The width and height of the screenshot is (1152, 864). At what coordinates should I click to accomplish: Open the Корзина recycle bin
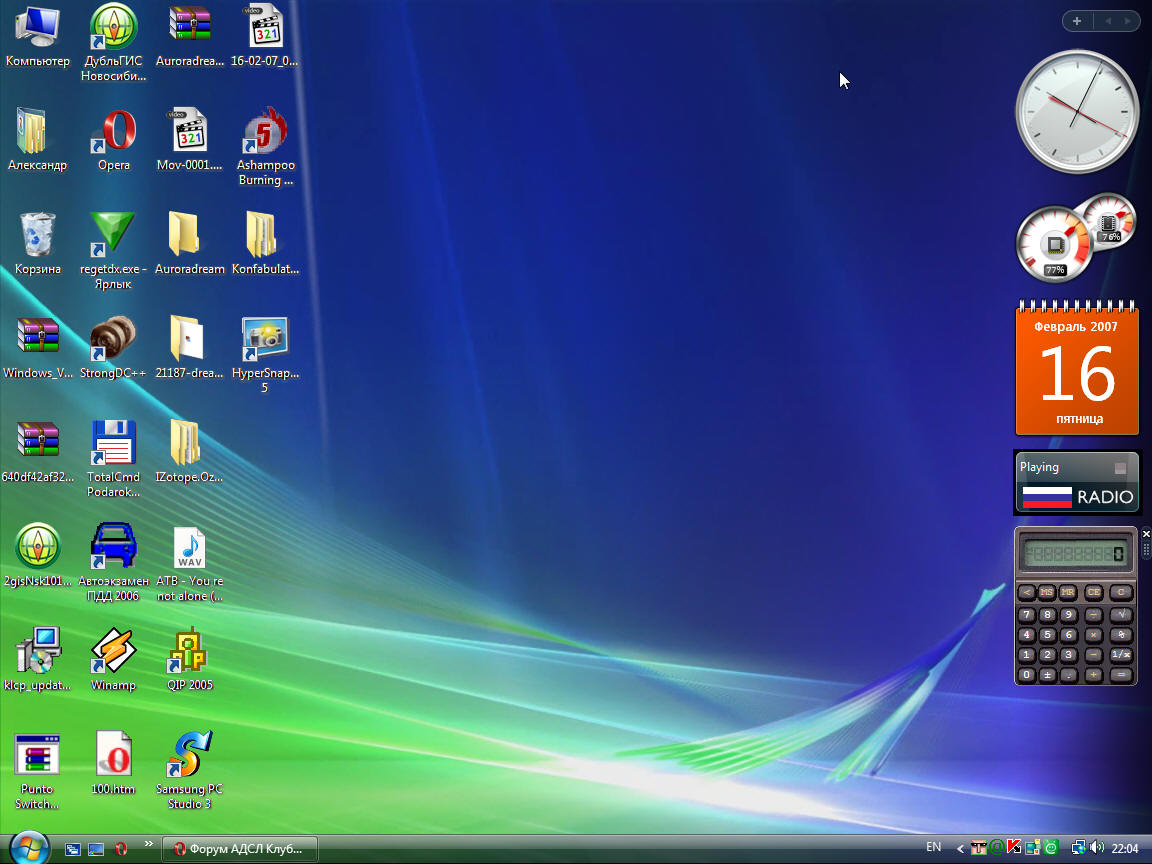pyautogui.click(x=38, y=236)
